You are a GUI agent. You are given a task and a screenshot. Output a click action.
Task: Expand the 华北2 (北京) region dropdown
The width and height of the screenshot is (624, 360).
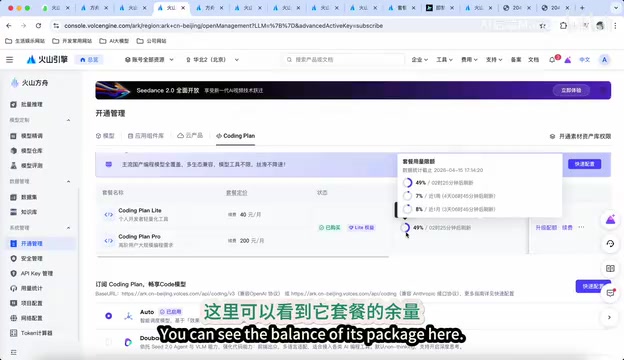click(x=212, y=60)
